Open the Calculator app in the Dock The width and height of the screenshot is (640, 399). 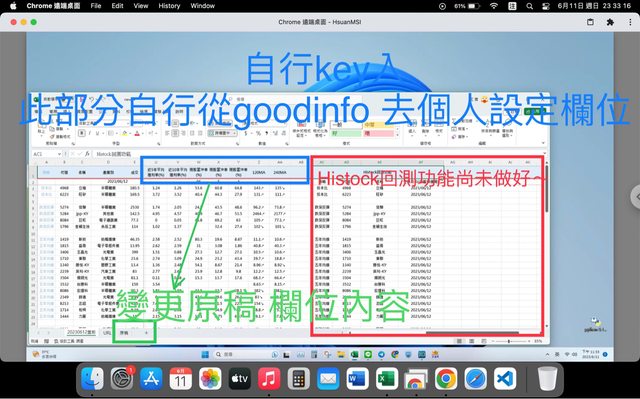(299, 379)
